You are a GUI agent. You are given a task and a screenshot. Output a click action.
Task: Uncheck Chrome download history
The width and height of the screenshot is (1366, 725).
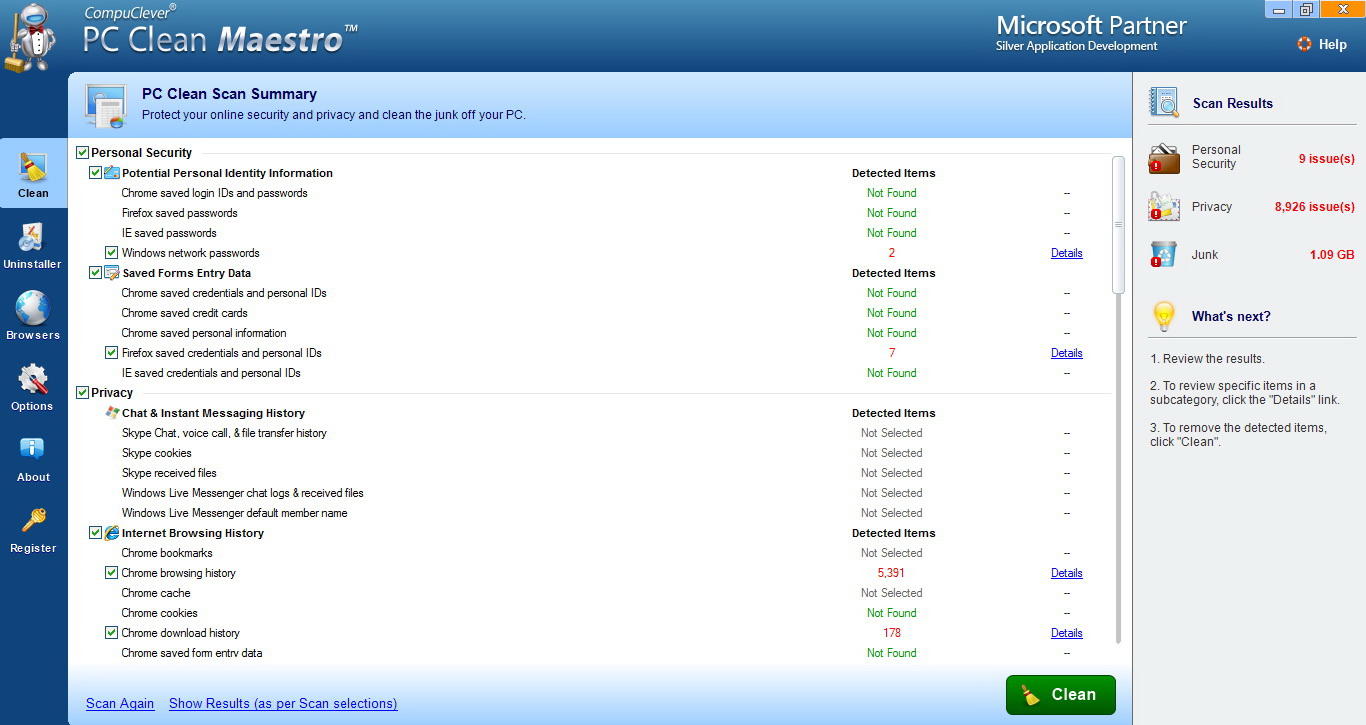click(x=112, y=633)
